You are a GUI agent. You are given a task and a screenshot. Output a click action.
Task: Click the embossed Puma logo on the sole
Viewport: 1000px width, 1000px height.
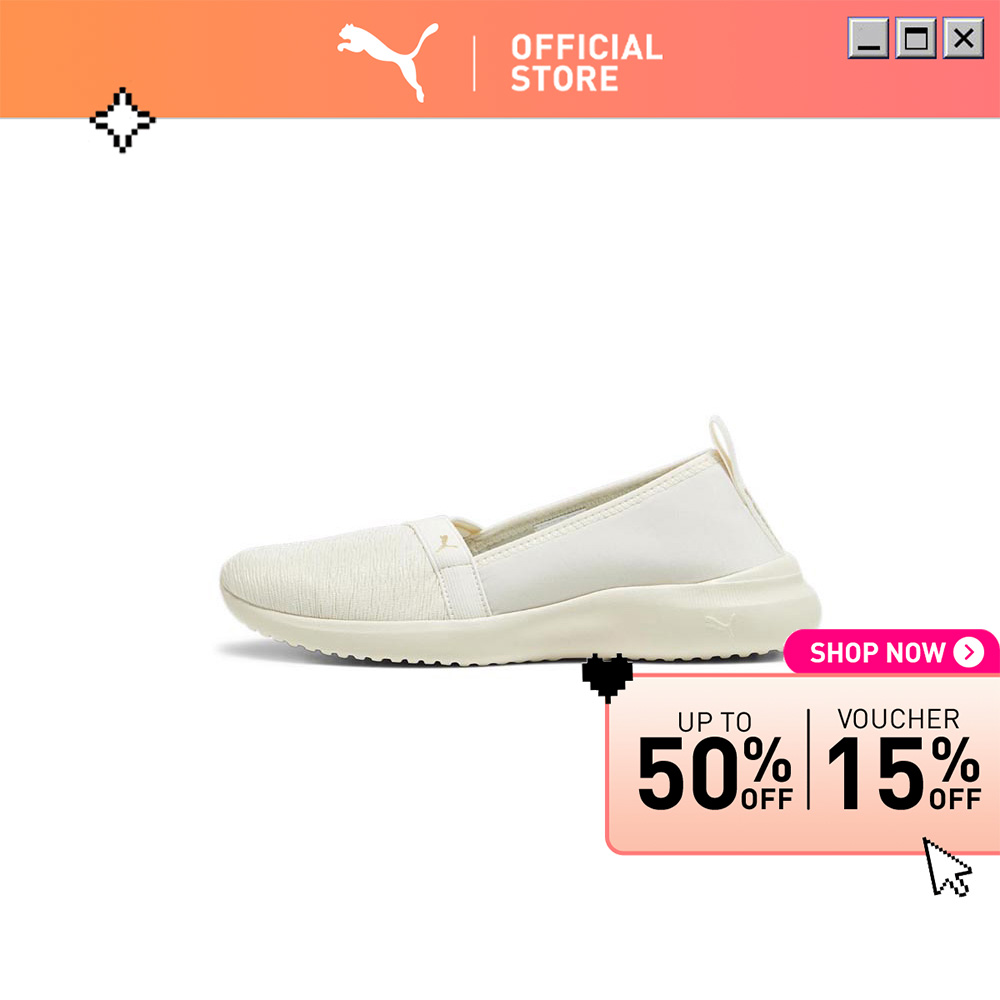point(720,623)
